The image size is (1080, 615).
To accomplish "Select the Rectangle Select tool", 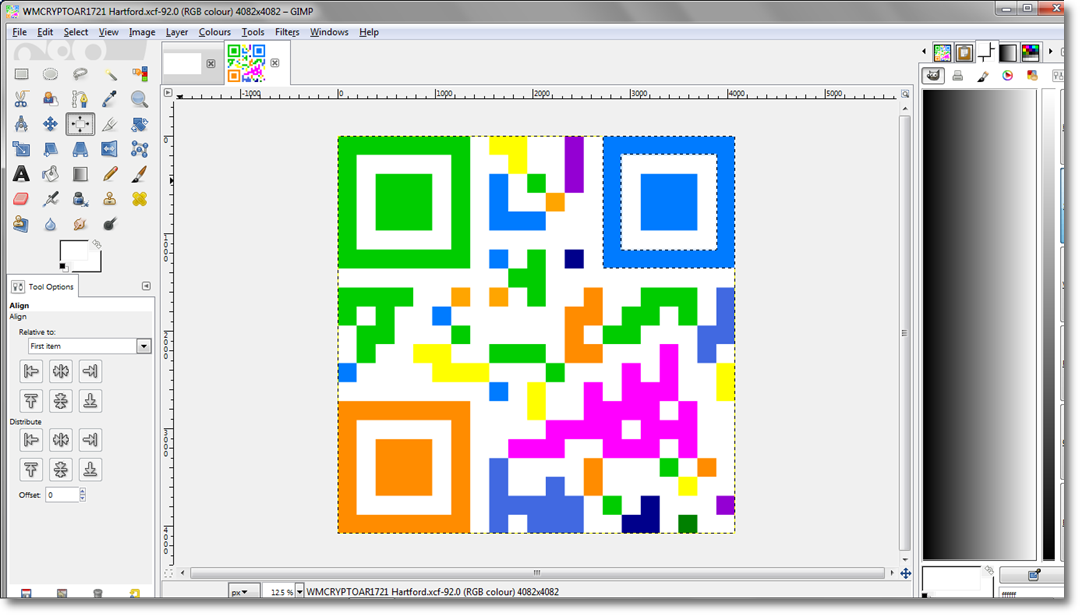I will (21, 74).
